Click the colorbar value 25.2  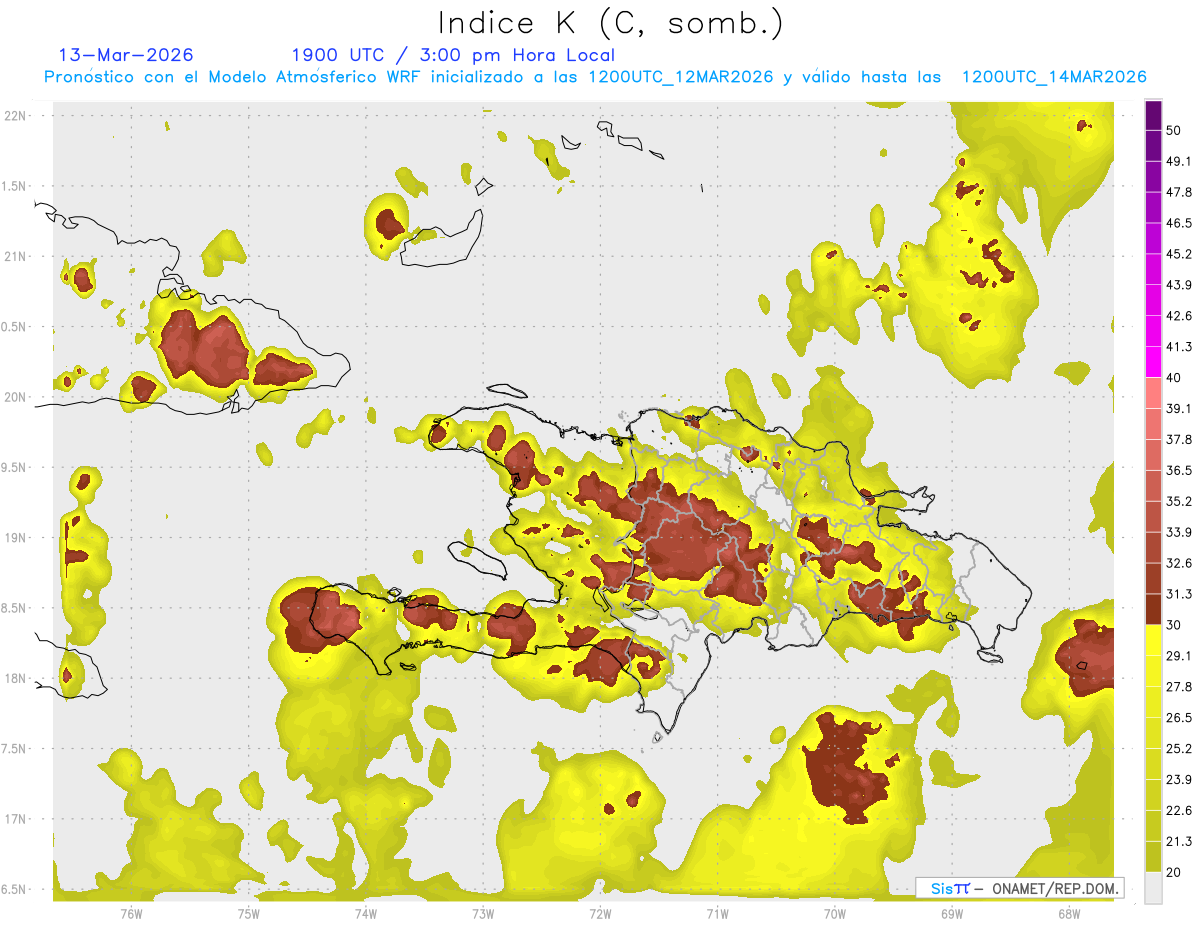coord(1178,748)
